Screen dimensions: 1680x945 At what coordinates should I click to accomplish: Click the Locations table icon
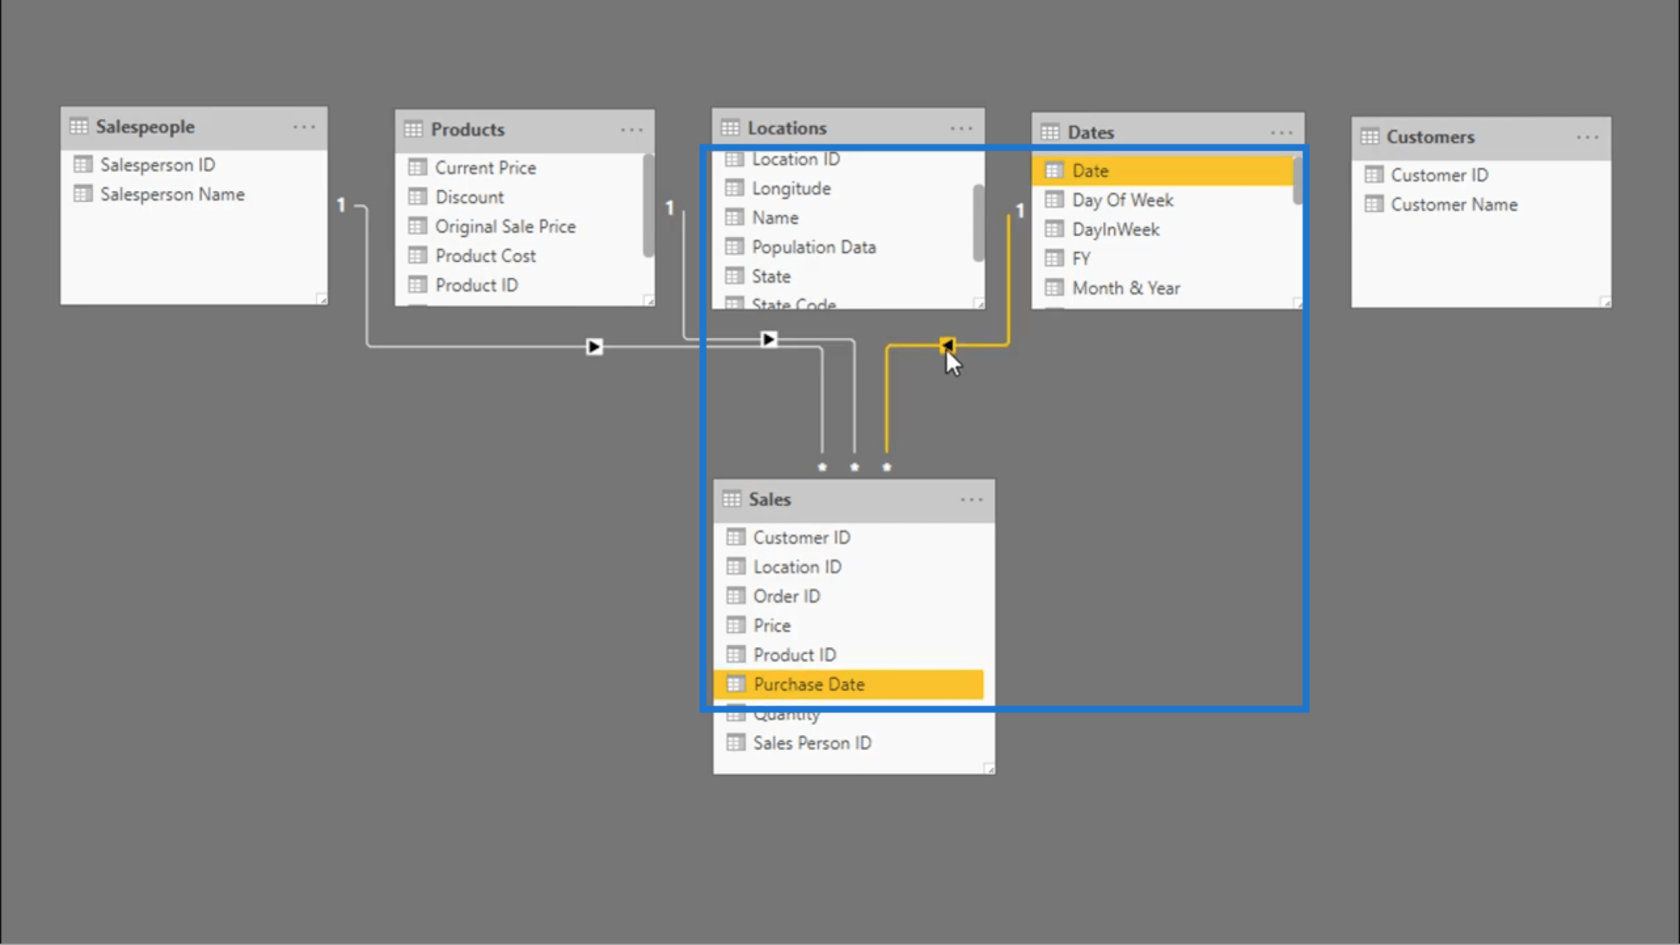(x=730, y=128)
